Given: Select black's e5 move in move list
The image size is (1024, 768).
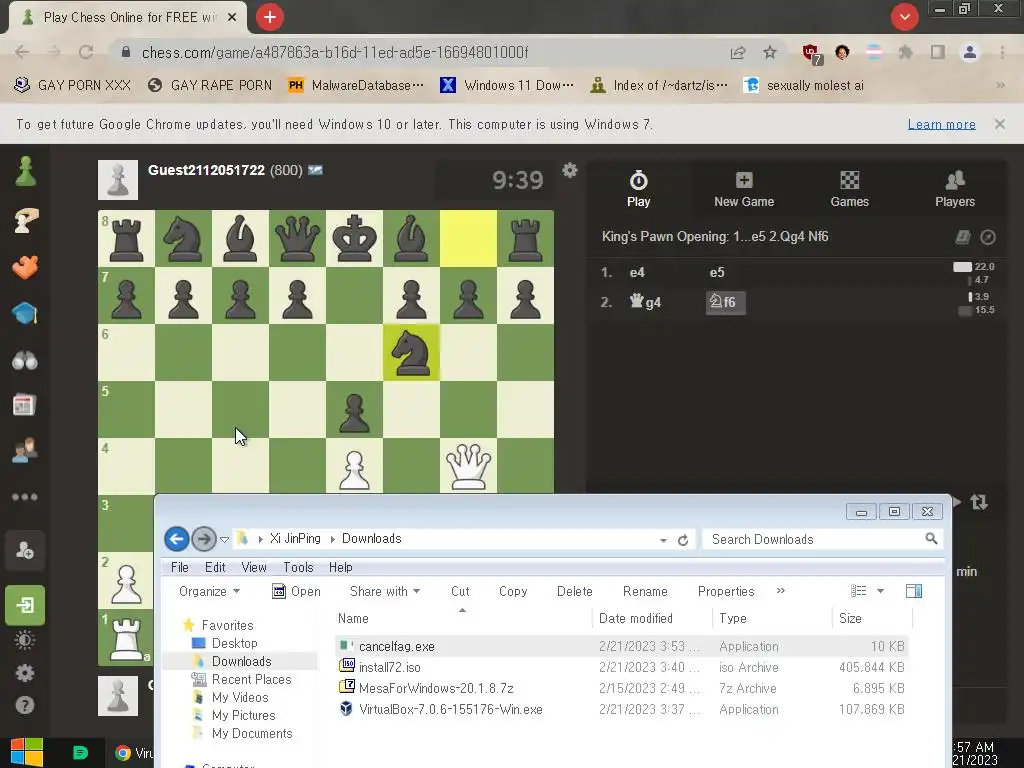Looking at the screenshot, I should point(716,272).
